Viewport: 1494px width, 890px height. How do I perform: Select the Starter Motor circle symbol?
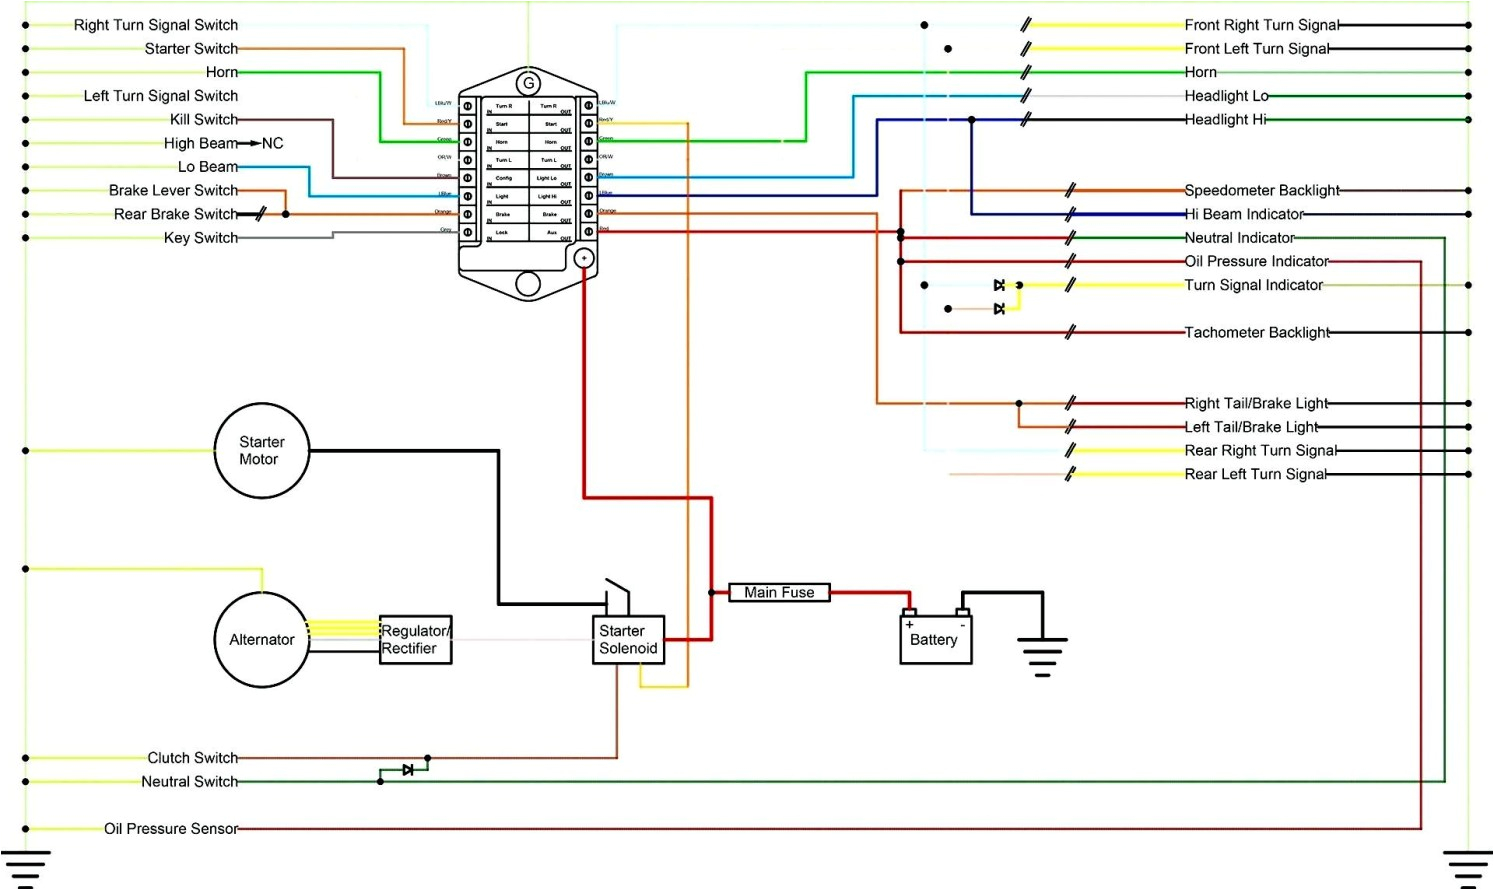(260, 450)
